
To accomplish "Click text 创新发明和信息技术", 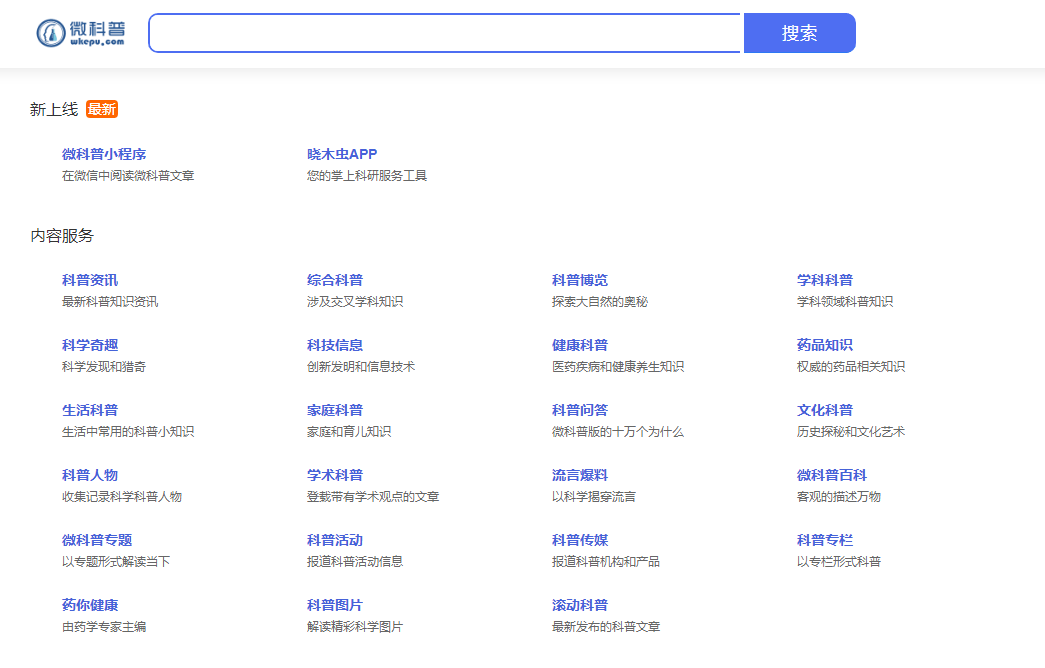I will click(361, 367).
